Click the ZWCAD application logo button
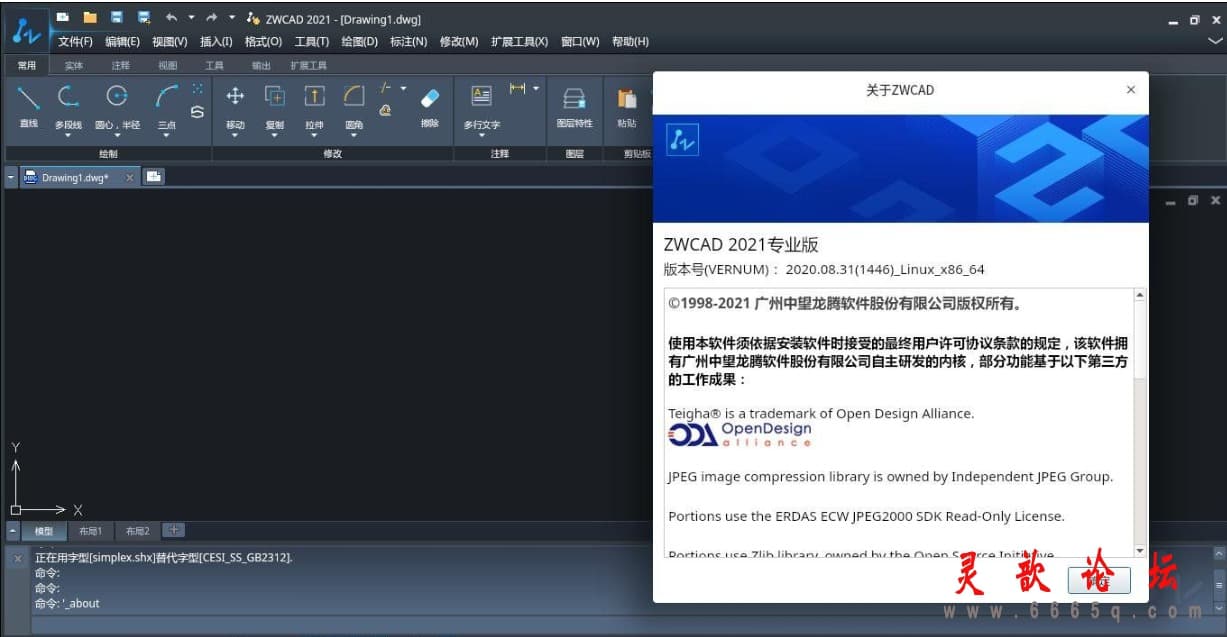The height and width of the screenshot is (637, 1227). pos(26,31)
